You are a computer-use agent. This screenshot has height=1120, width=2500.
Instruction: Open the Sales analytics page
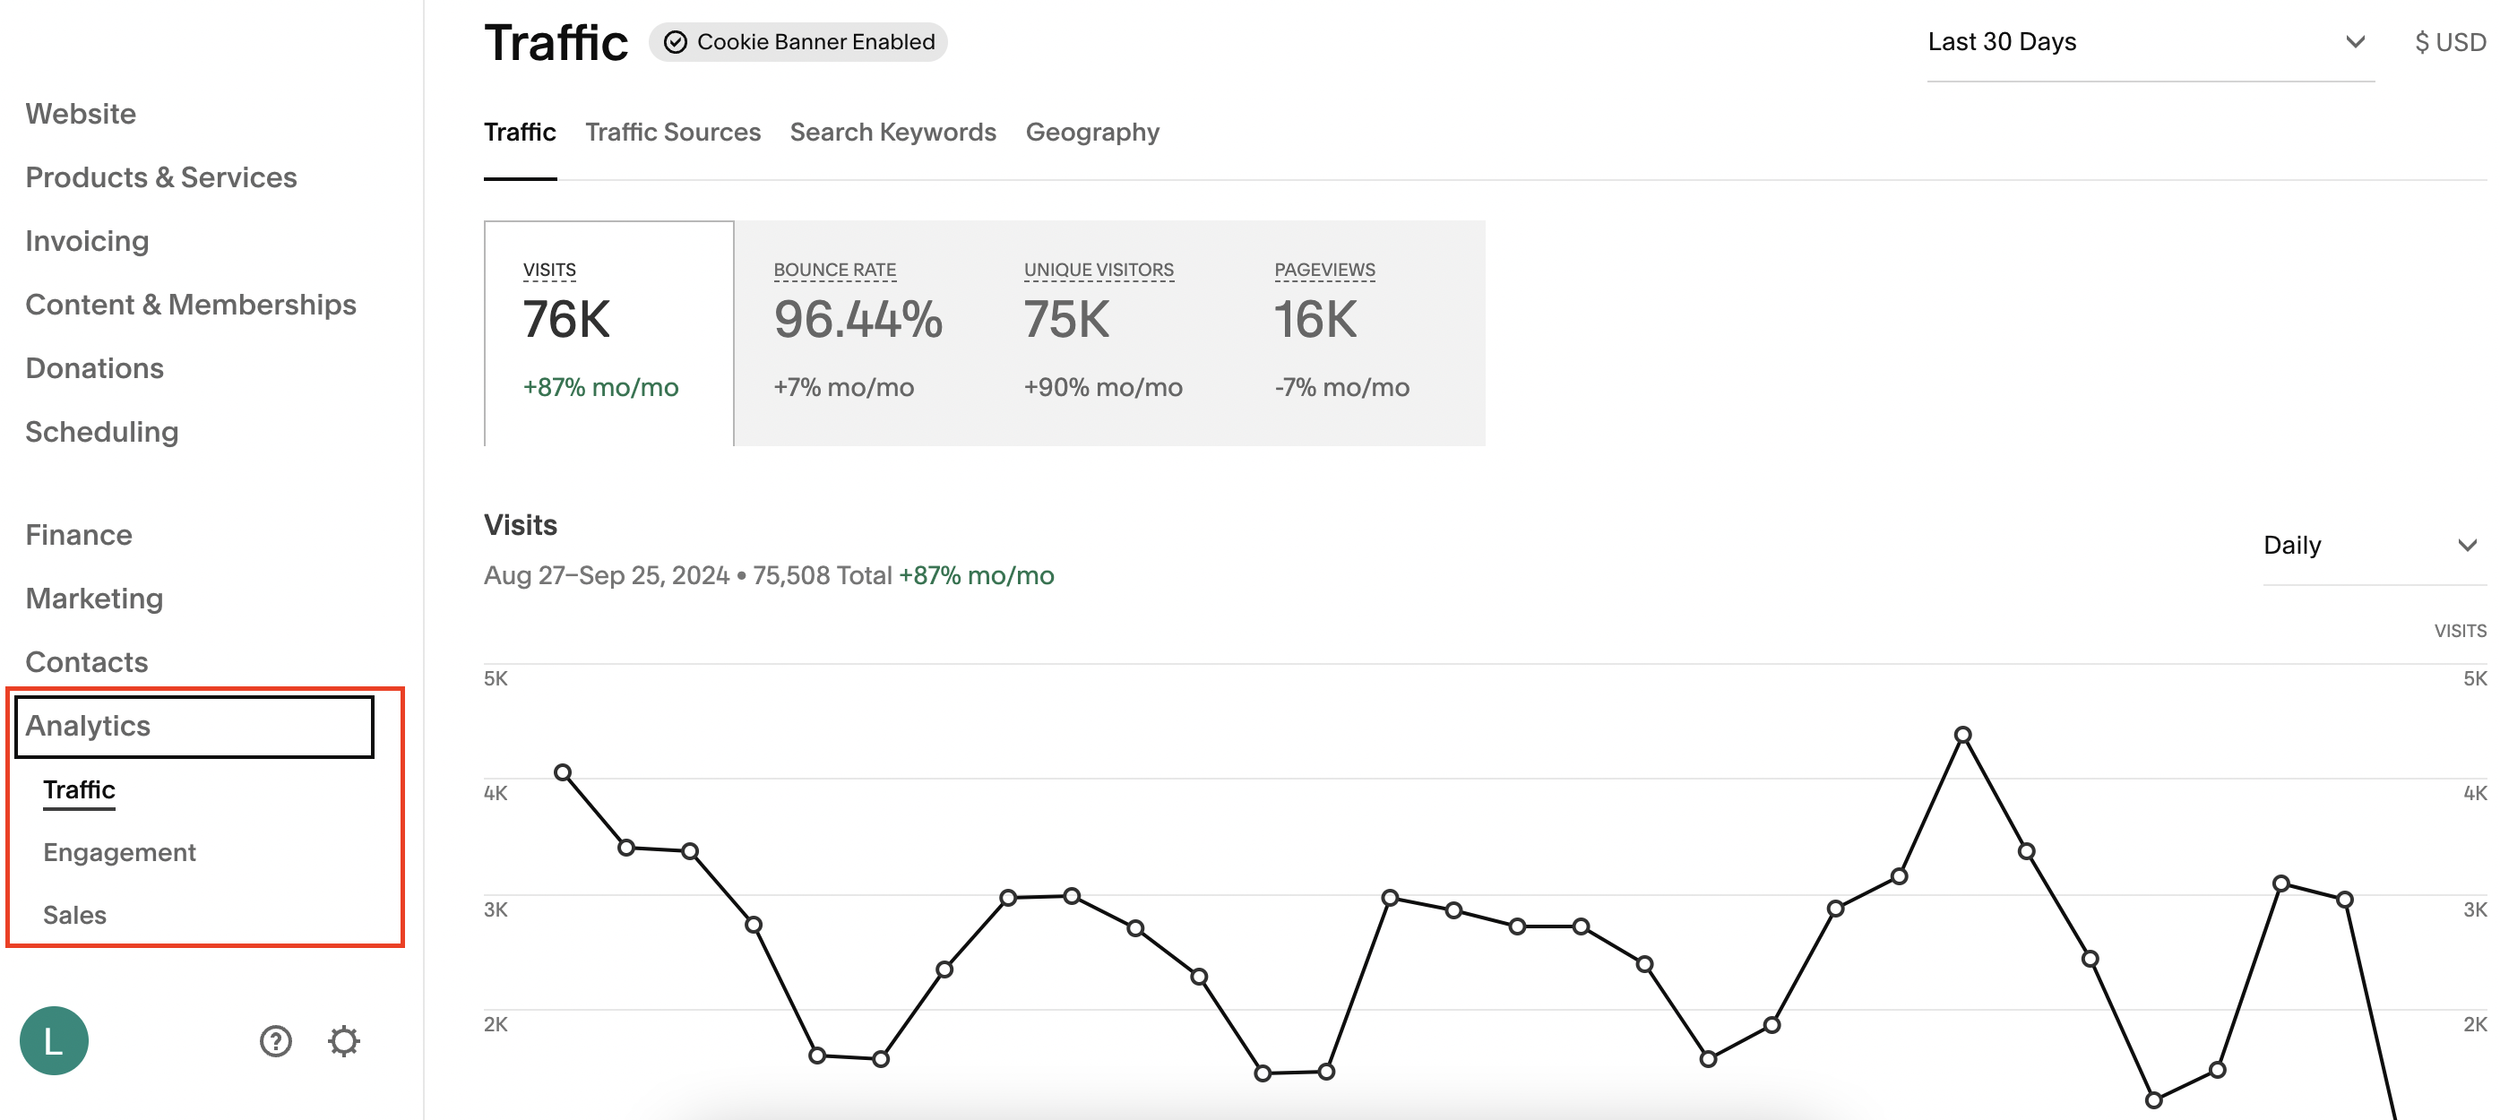[74, 914]
